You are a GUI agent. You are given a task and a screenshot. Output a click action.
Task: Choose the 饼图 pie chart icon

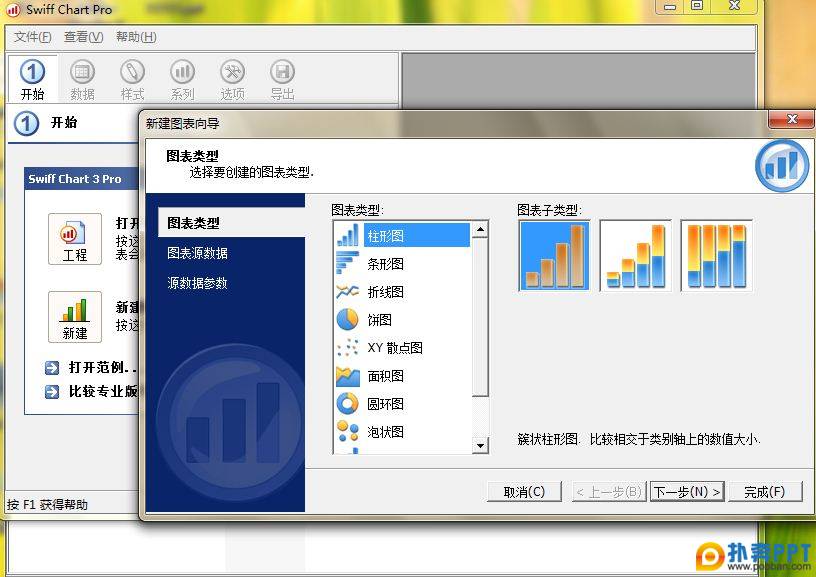click(x=348, y=319)
